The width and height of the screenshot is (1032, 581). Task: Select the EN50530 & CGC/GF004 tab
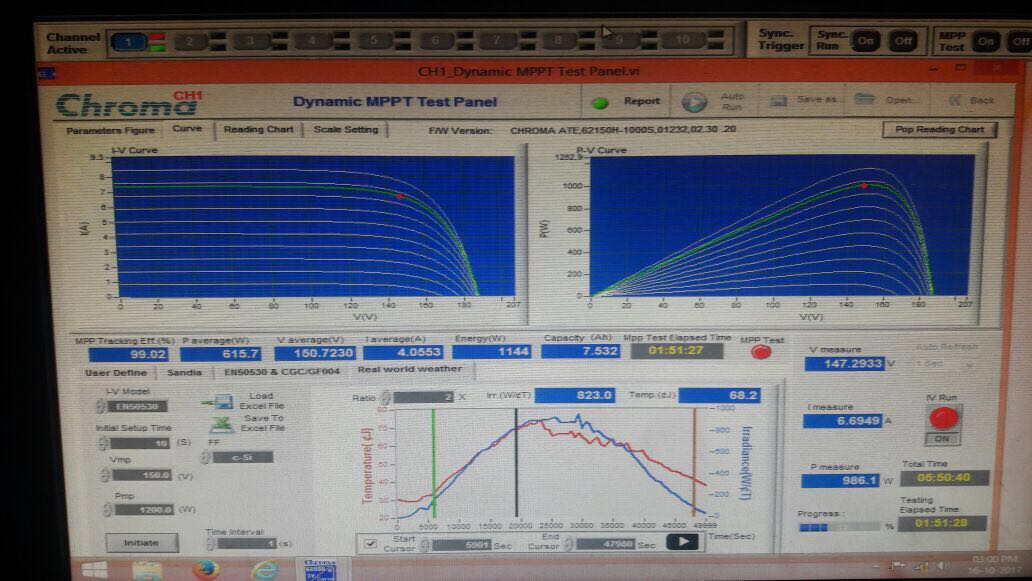tap(282, 372)
